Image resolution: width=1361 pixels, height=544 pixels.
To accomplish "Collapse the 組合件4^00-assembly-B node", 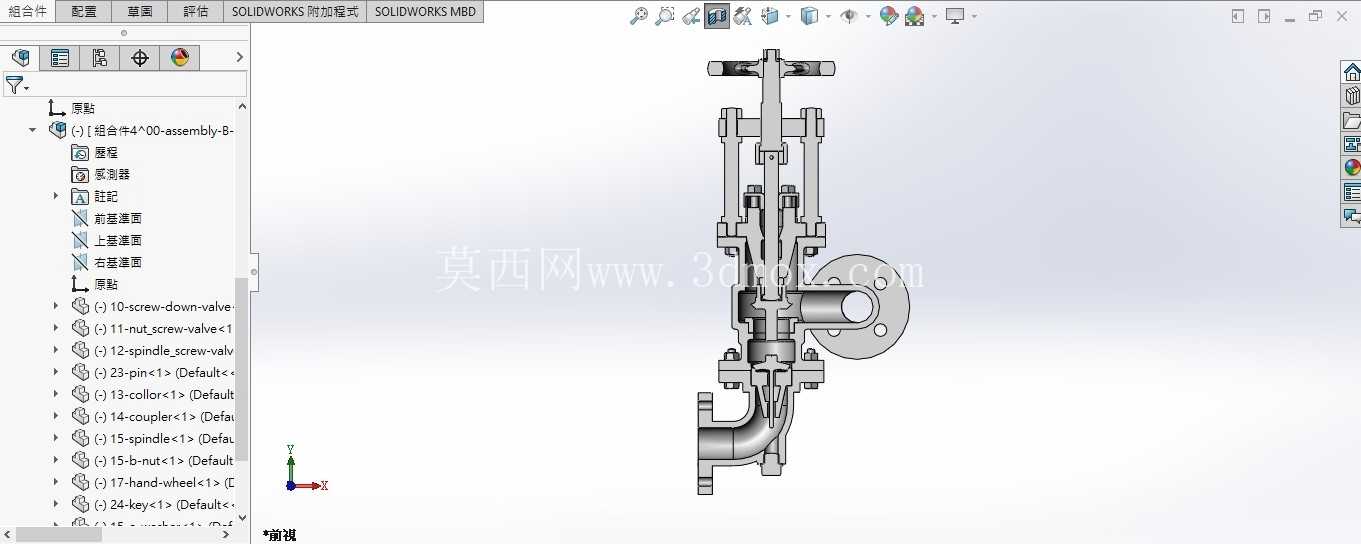I will point(33,130).
